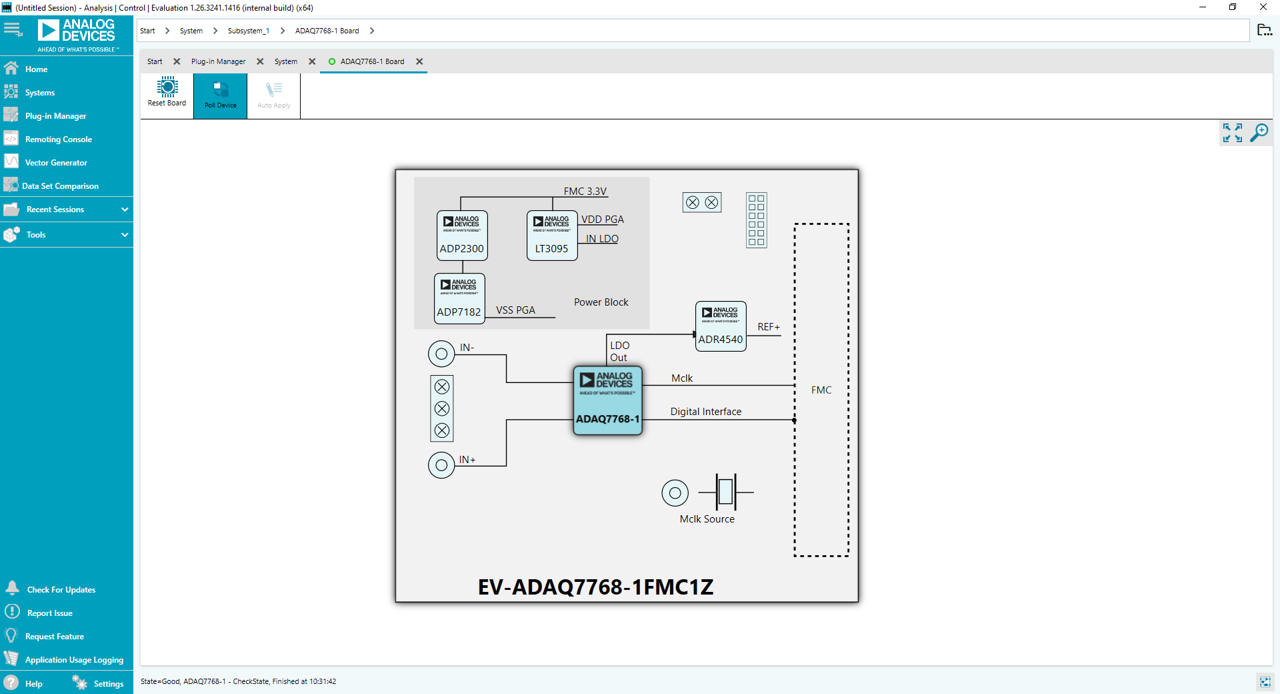Click the fit-to-screen arrows icon
This screenshot has height=694, width=1280.
1231,131
